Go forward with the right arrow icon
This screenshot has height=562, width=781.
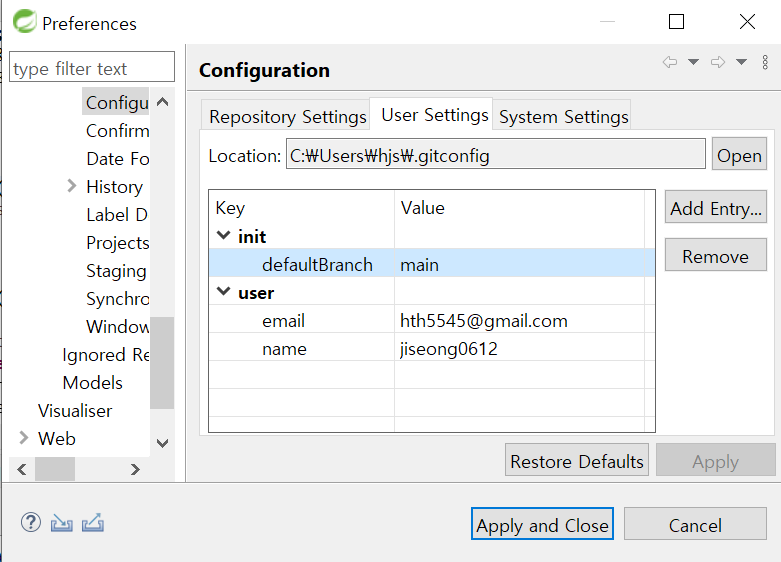tap(718, 62)
